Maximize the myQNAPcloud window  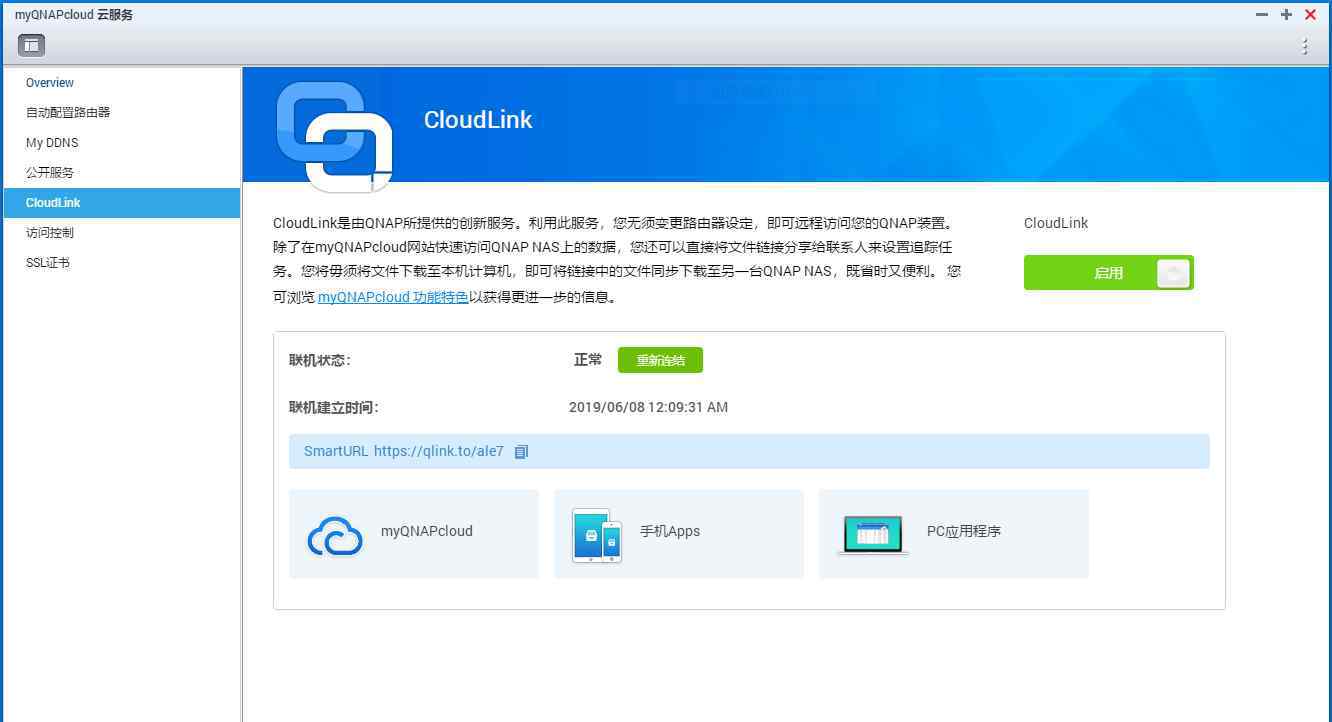(1286, 15)
